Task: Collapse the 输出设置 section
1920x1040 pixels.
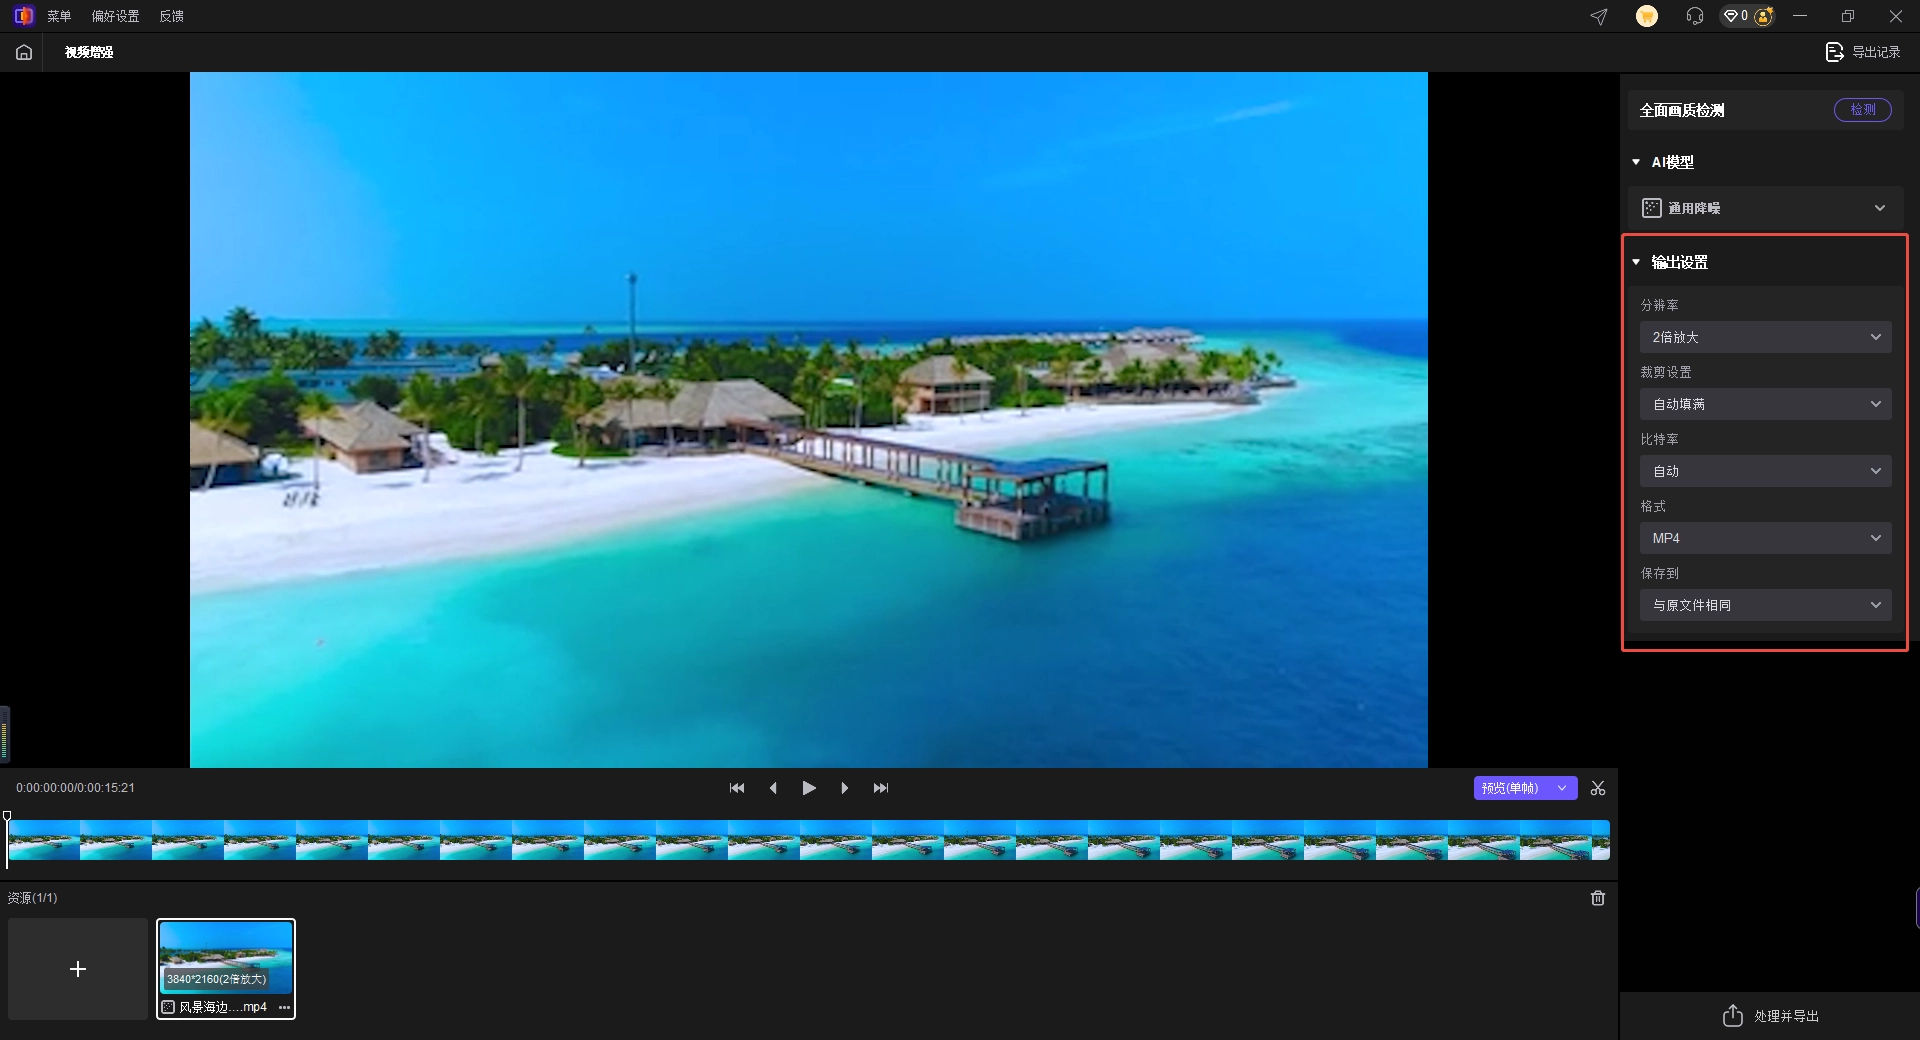Action: point(1636,262)
